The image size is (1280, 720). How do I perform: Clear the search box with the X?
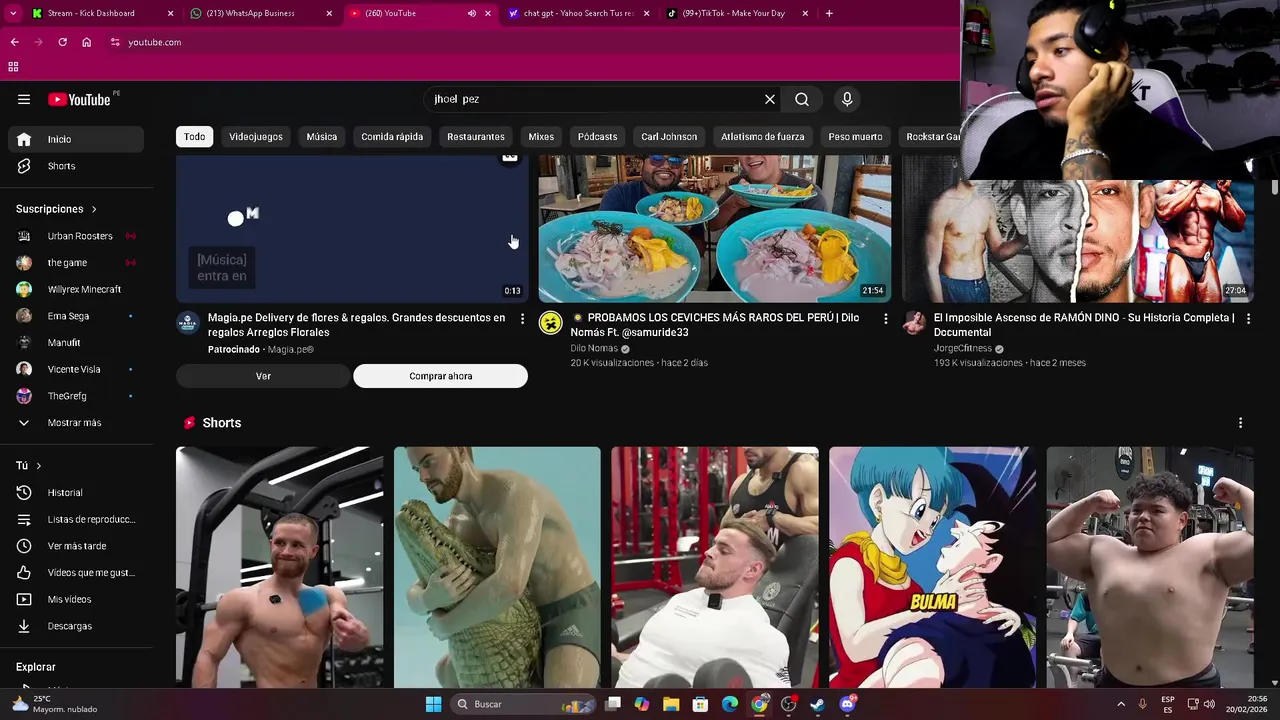pyautogui.click(x=770, y=99)
